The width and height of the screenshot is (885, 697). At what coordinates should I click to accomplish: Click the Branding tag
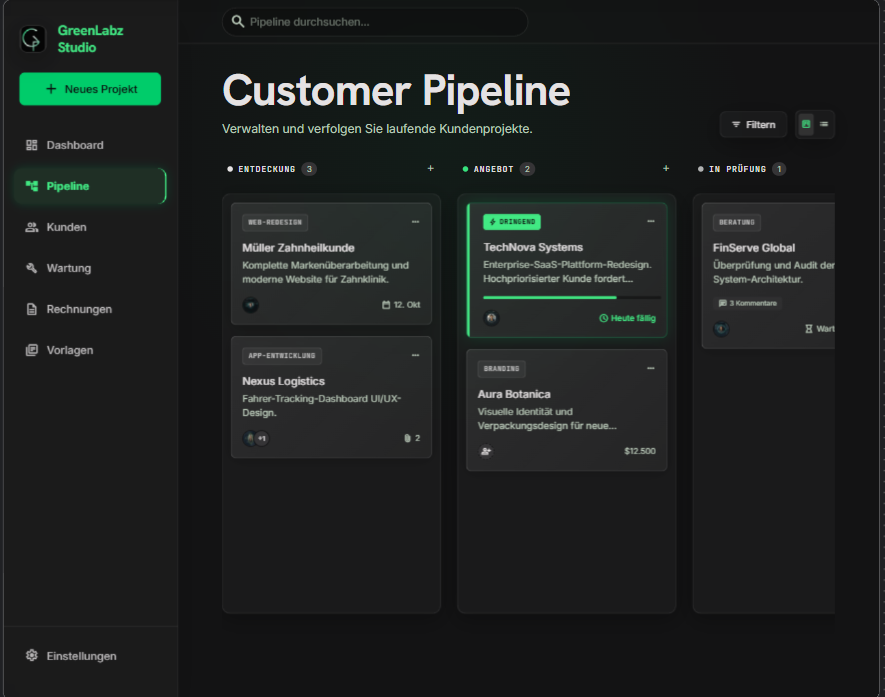coord(501,369)
